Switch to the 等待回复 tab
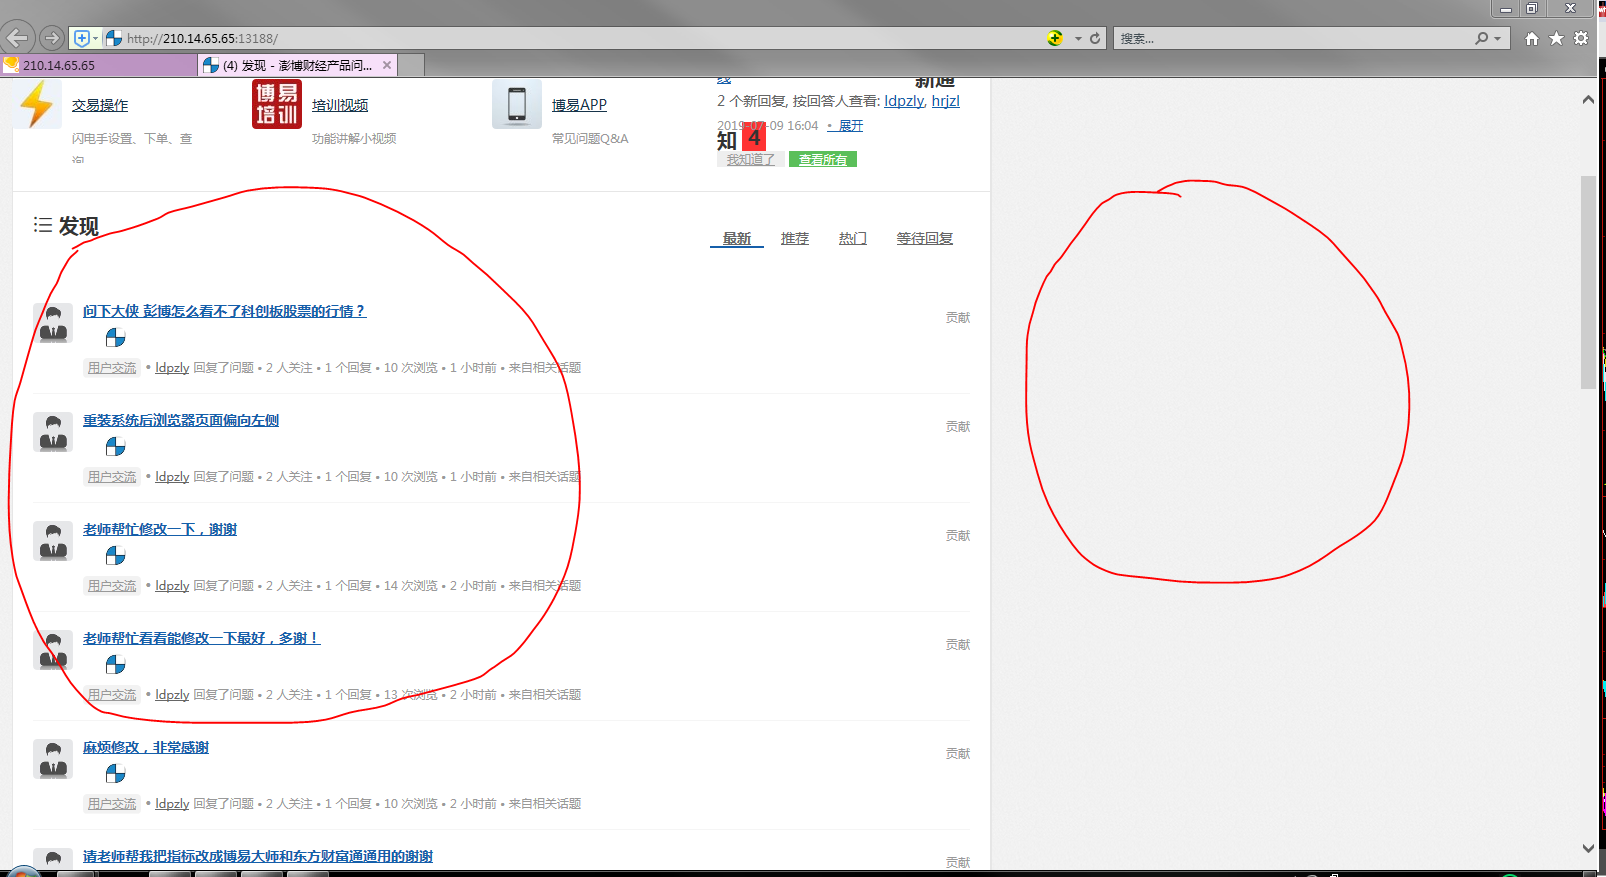1606x877 pixels. [924, 238]
